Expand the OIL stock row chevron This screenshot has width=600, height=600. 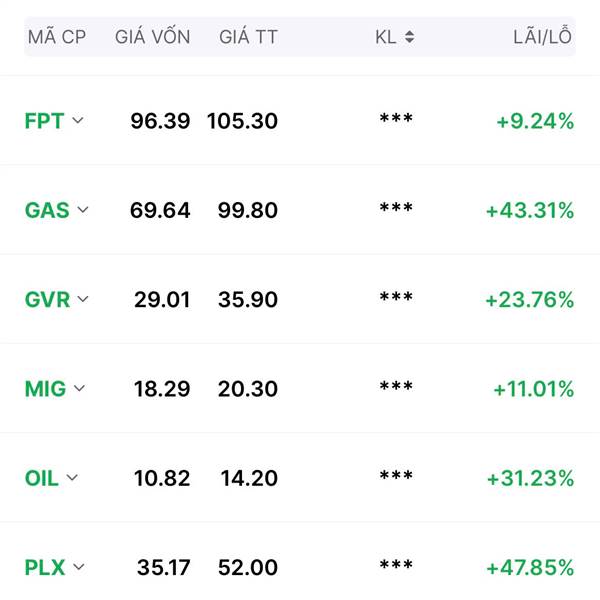click(72, 478)
